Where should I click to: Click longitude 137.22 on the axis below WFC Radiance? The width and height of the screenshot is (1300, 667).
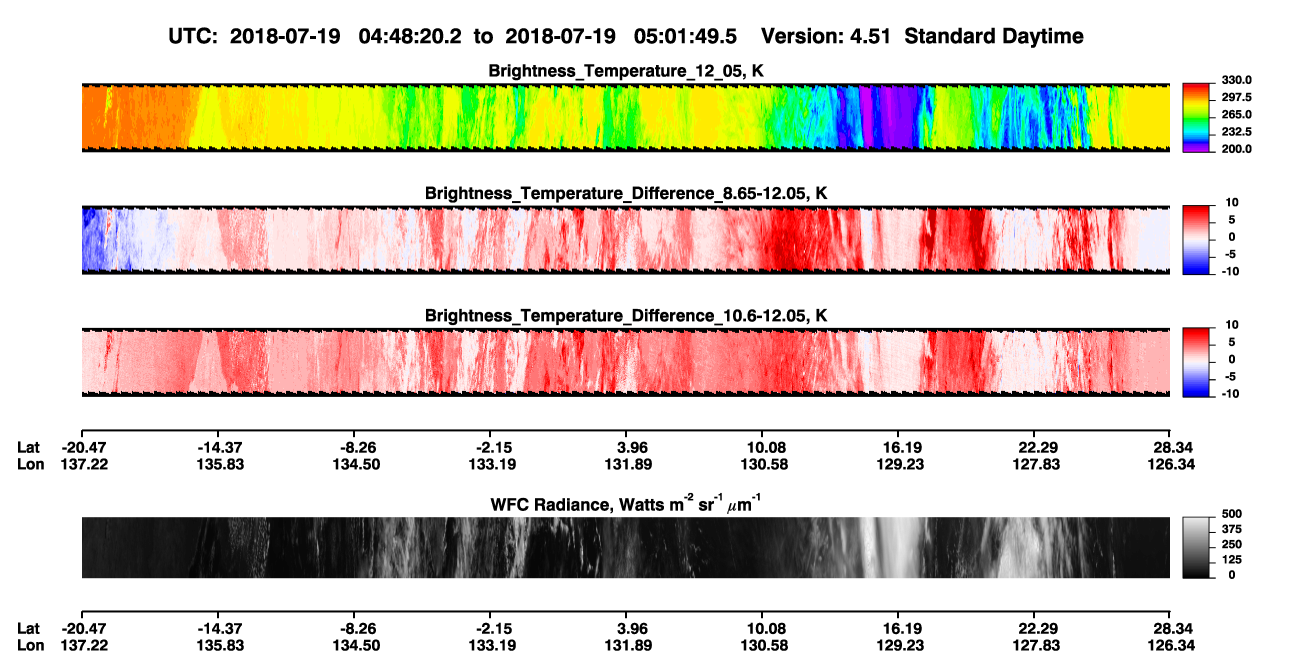click(x=84, y=644)
